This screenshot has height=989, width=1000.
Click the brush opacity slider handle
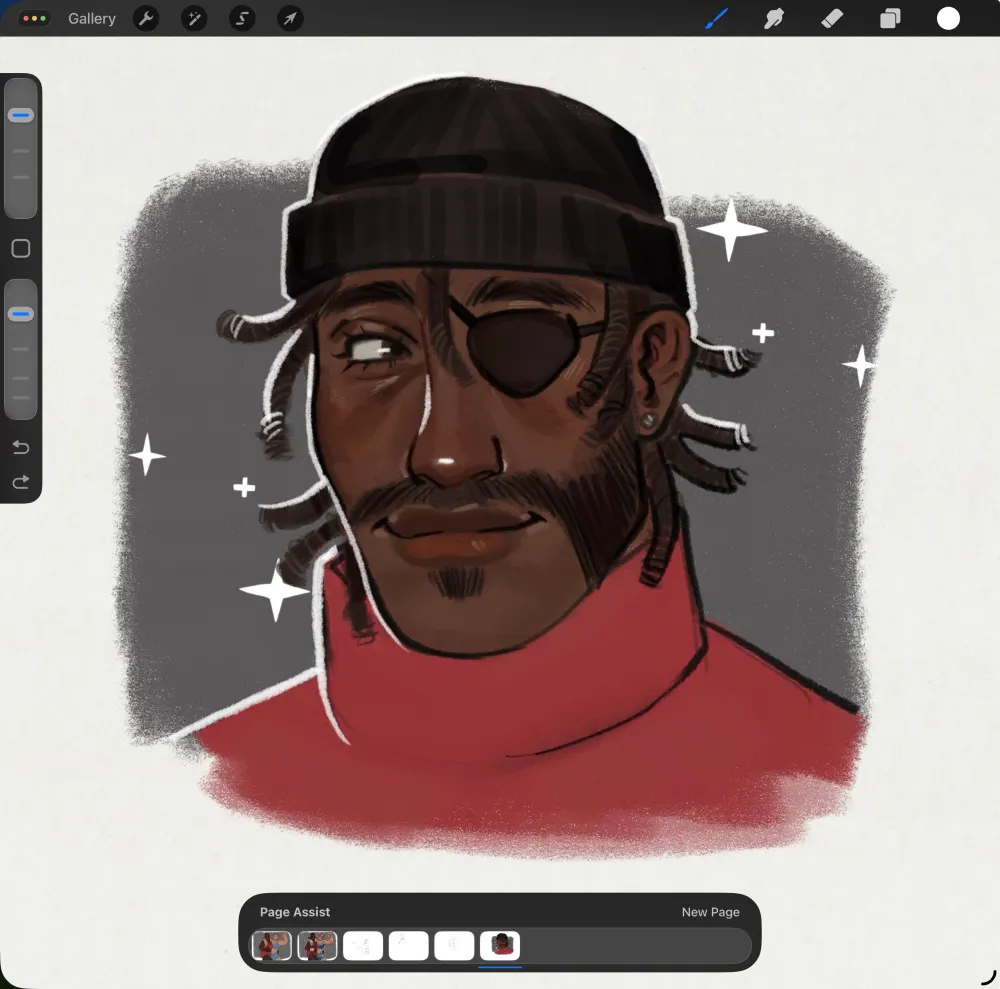(21, 314)
